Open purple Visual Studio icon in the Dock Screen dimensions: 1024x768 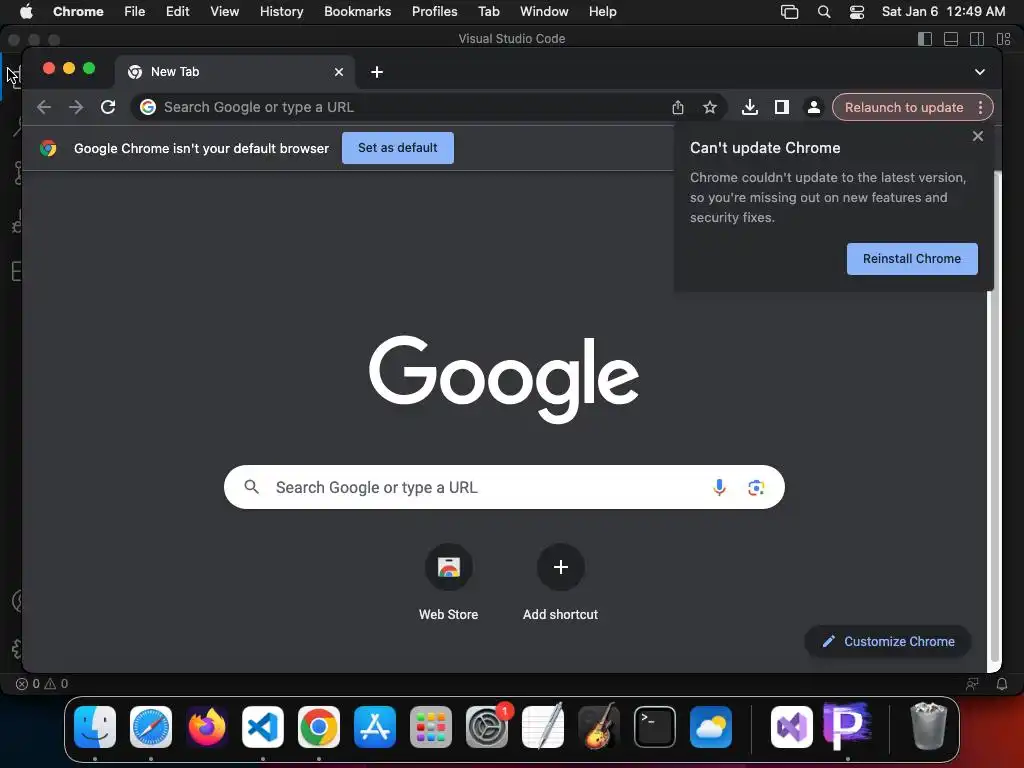(792, 727)
